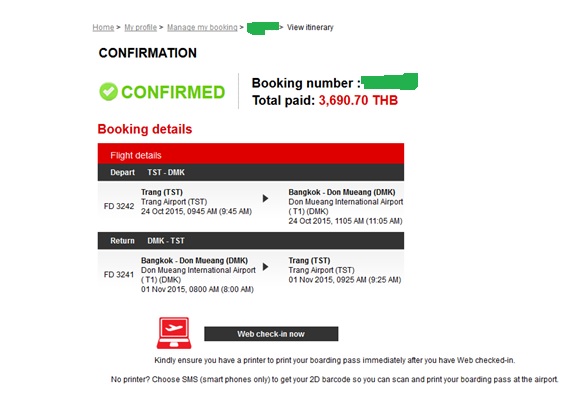Click the Flight details red header
570x400 pixels.
(251, 154)
